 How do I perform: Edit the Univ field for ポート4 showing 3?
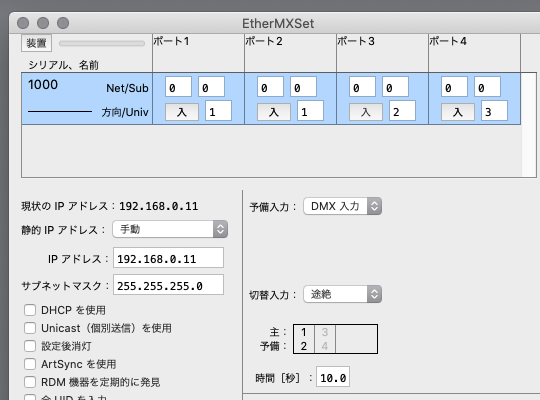494,111
